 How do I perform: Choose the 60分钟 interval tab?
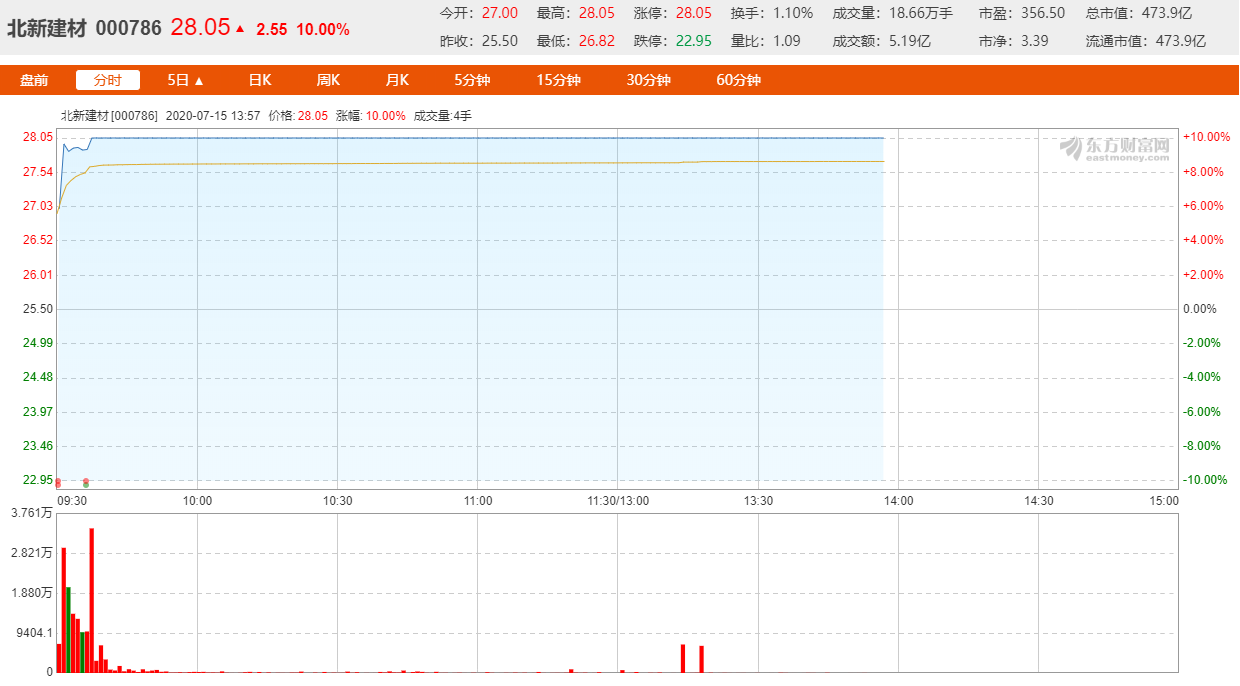click(x=738, y=80)
